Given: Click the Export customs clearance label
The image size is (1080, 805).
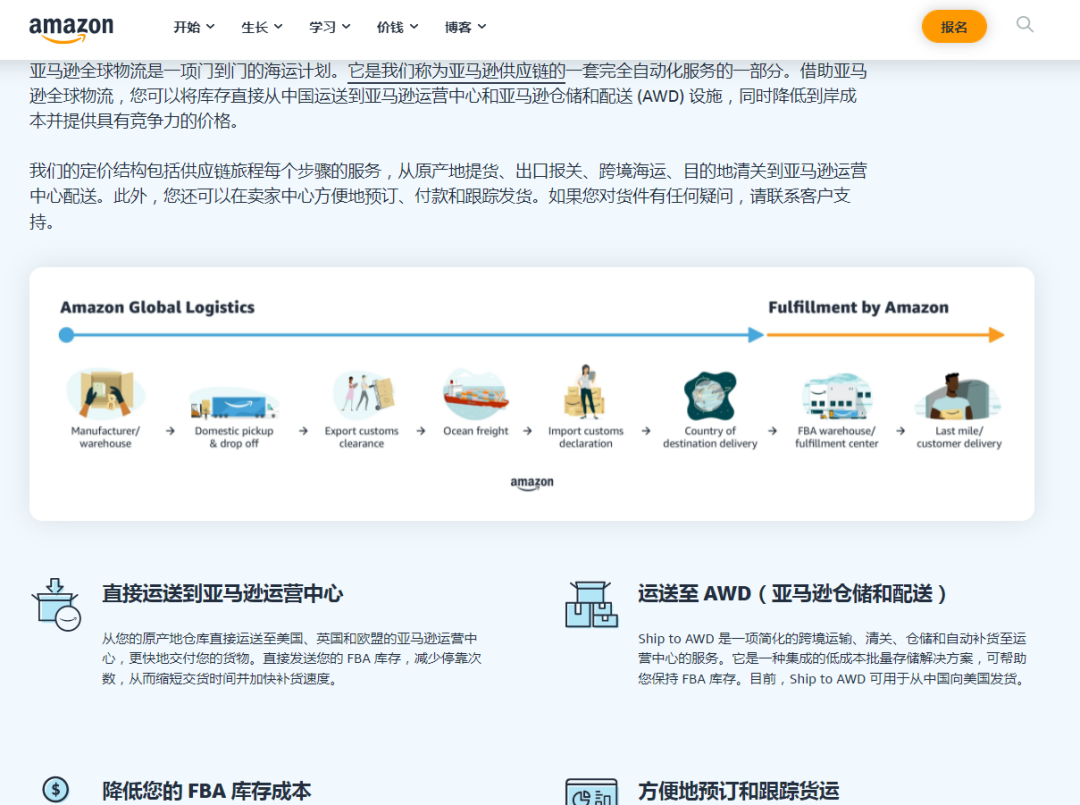Looking at the screenshot, I should tap(362, 437).
